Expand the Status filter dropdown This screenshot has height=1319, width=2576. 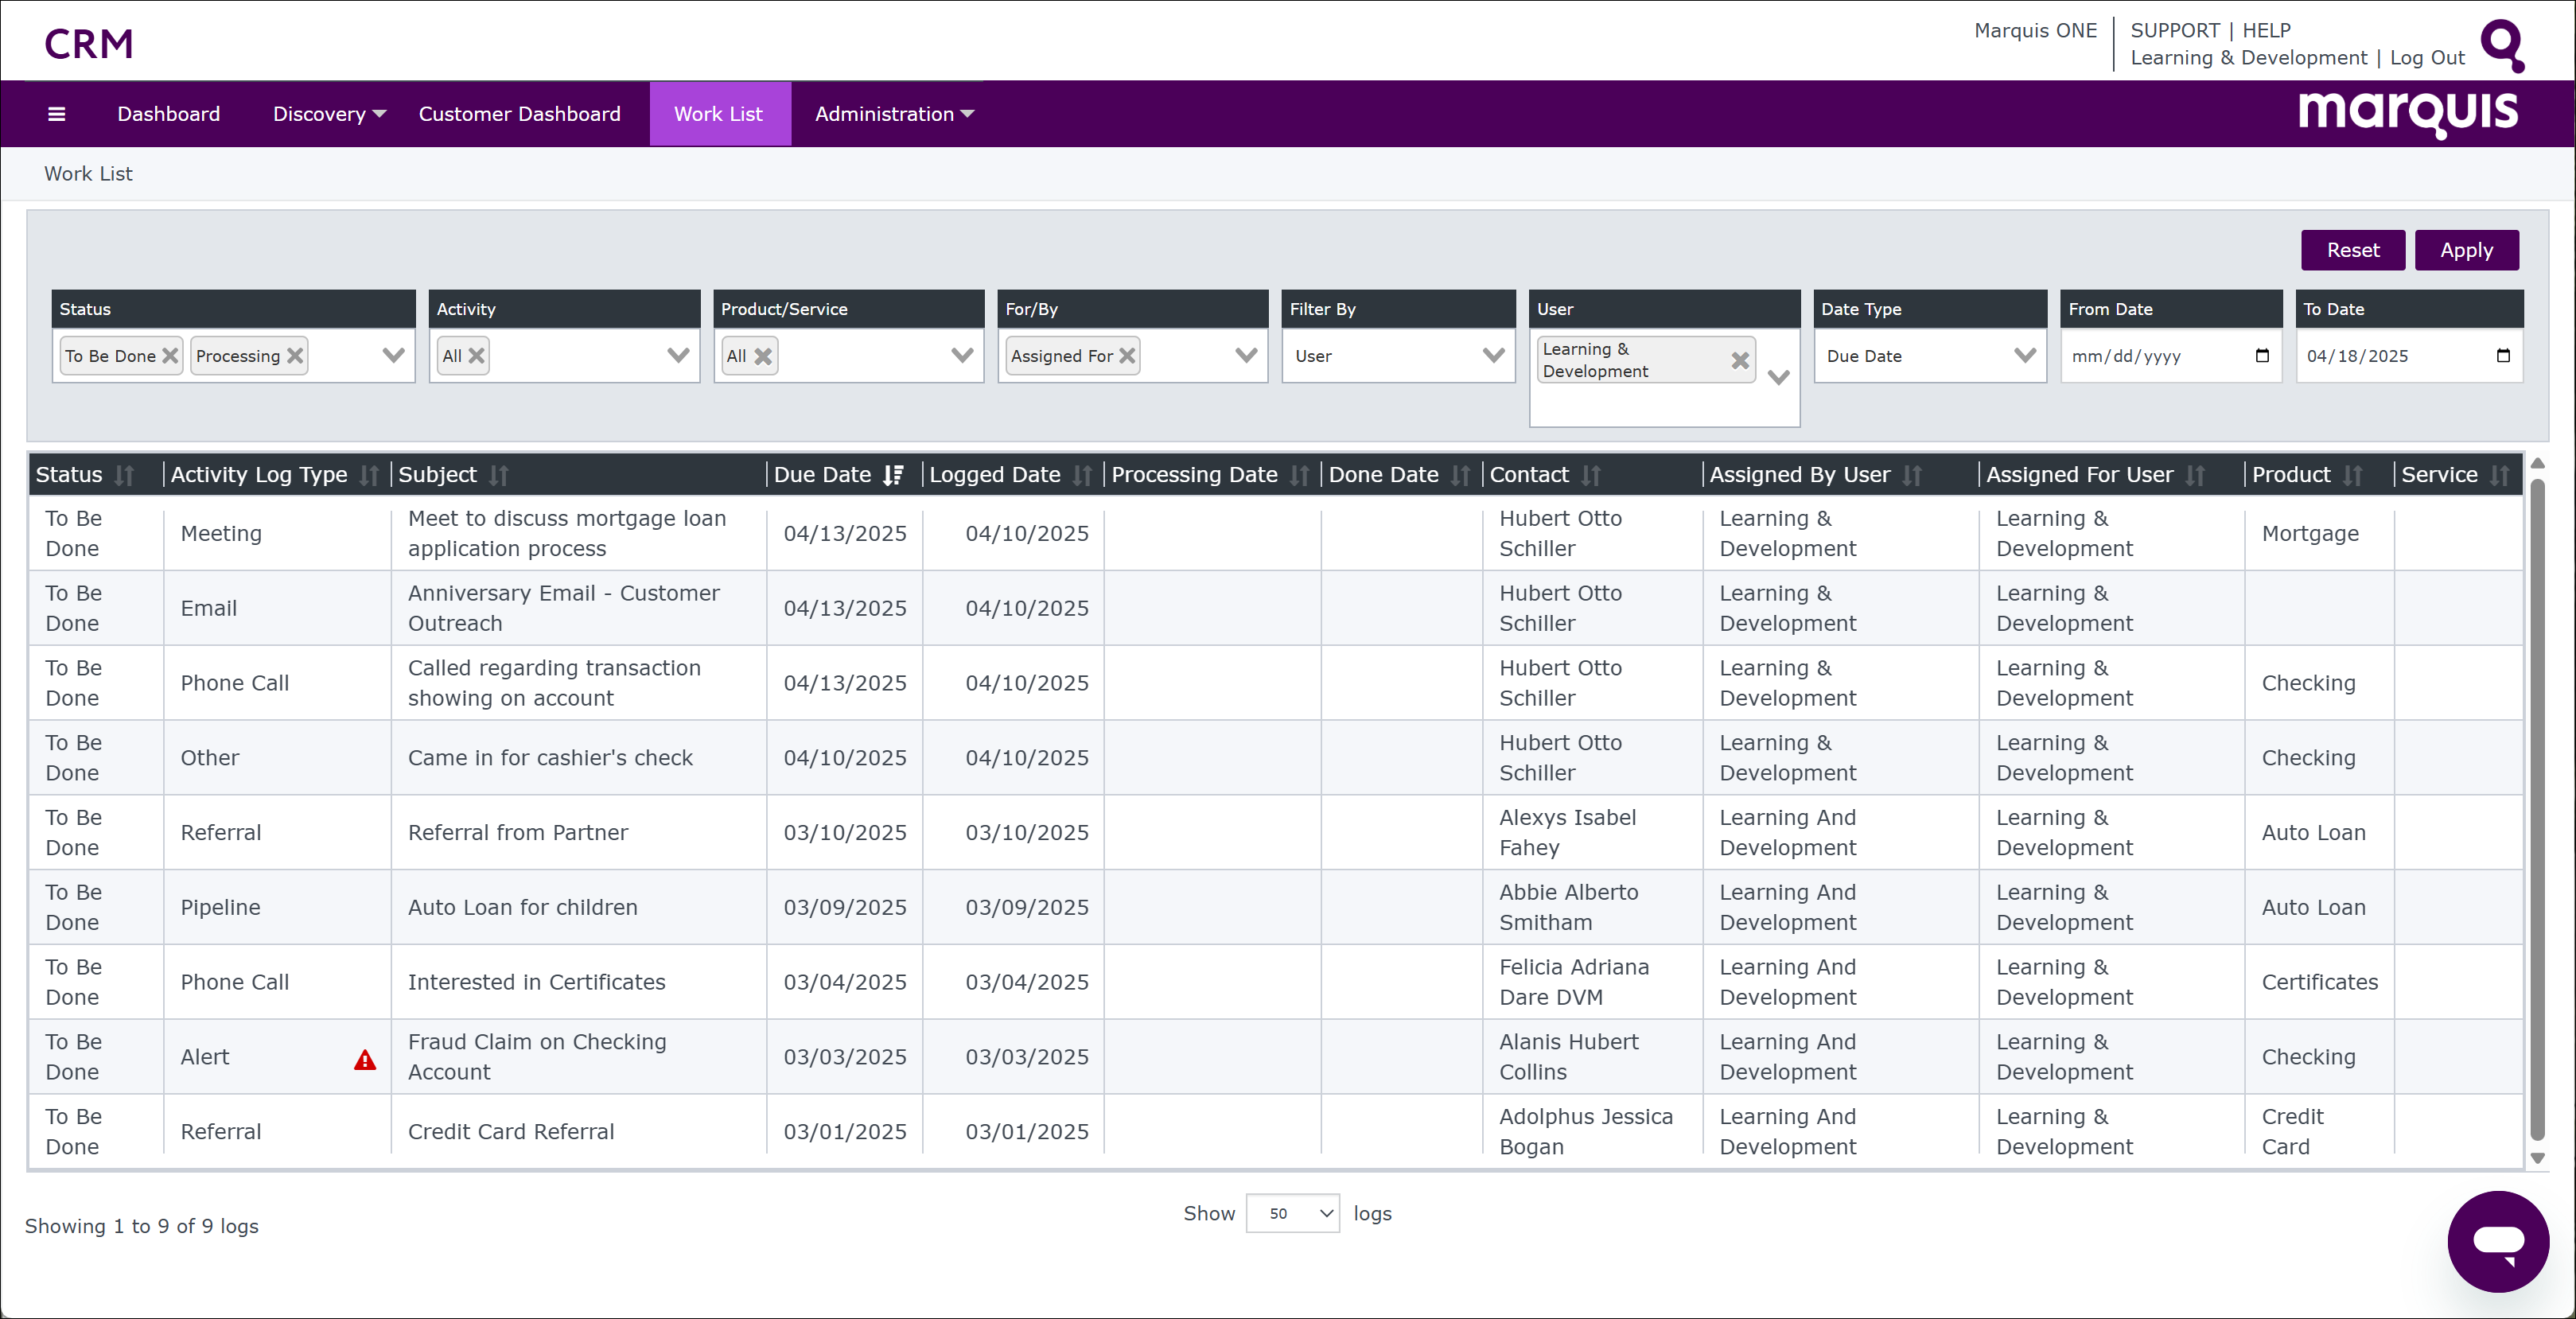pyautogui.click(x=393, y=356)
